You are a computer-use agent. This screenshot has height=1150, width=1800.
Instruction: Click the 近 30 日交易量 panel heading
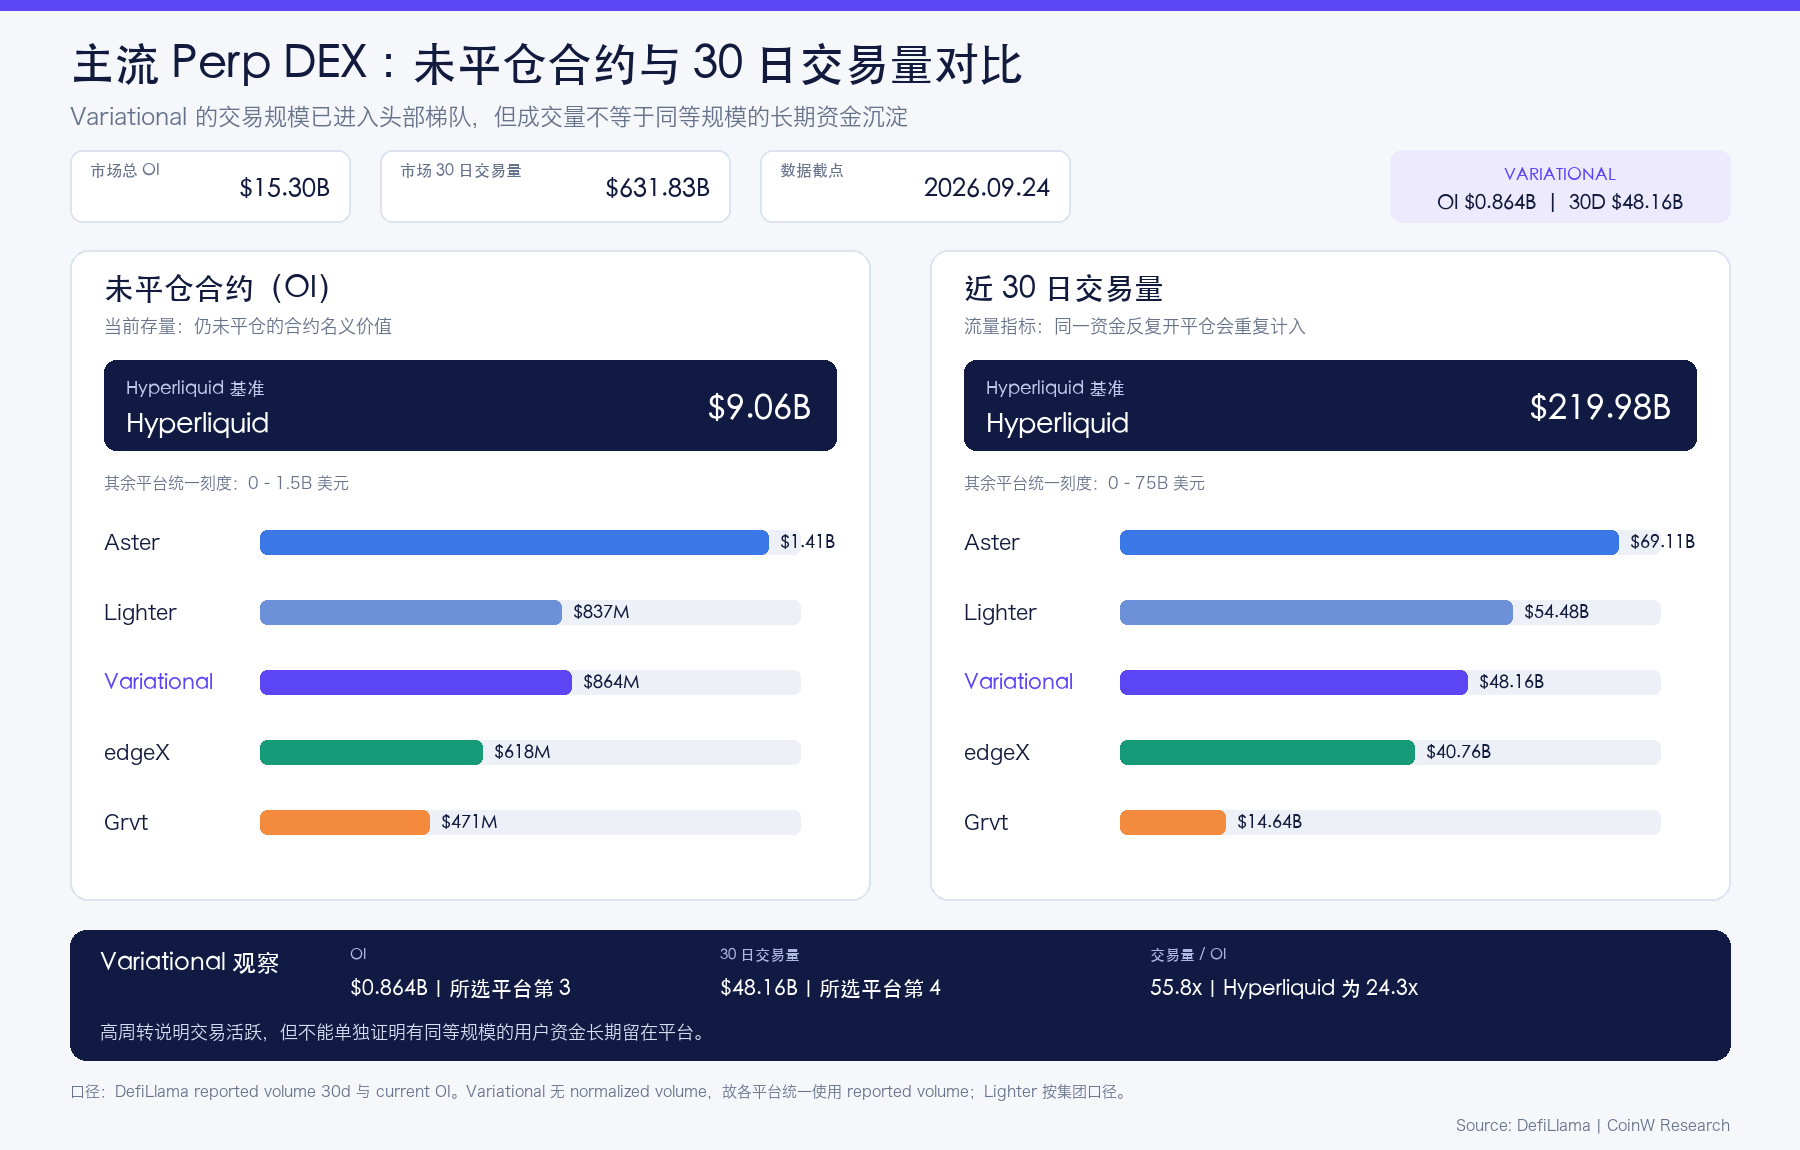tap(1063, 288)
